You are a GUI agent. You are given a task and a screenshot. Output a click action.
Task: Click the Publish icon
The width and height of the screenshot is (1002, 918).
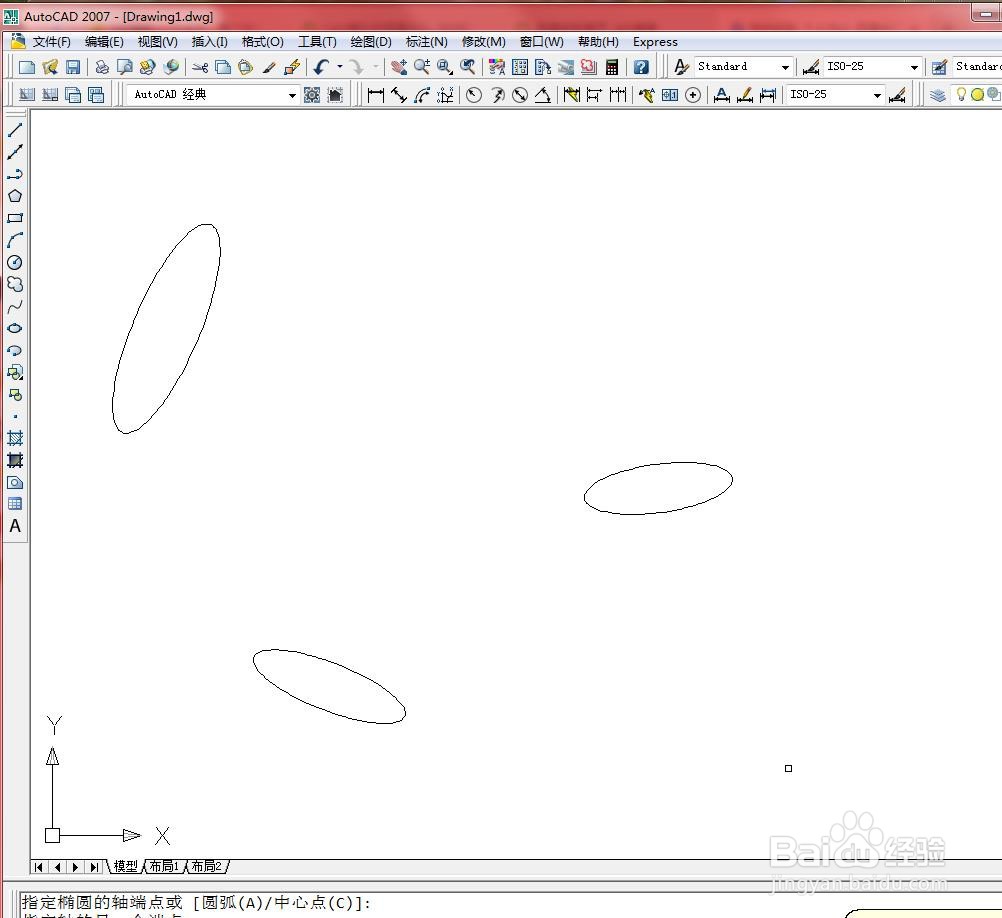[148, 67]
